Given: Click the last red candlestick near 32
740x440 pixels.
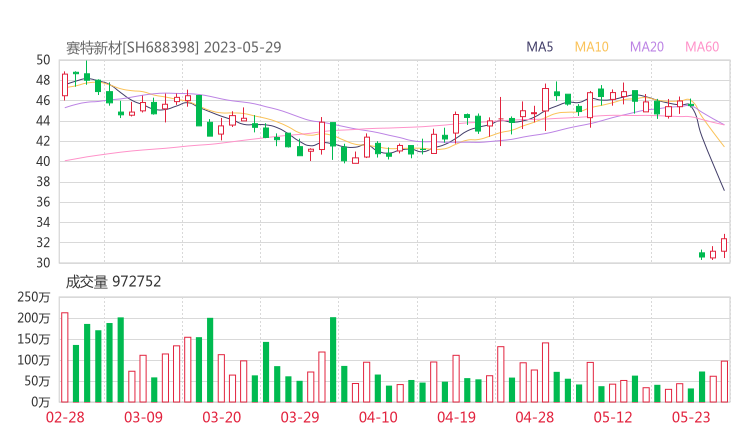Looking at the screenshot, I should coord(724,245).
